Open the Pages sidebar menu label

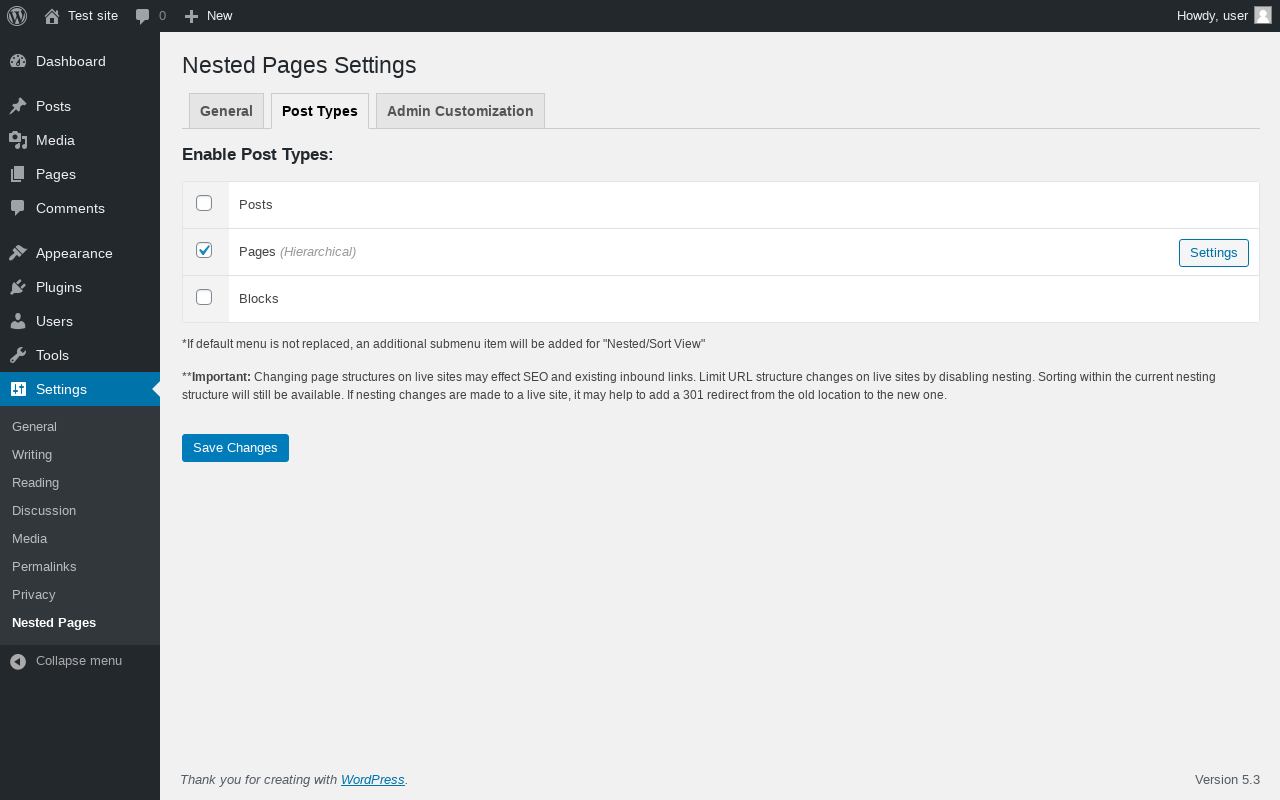coord(56,174)
